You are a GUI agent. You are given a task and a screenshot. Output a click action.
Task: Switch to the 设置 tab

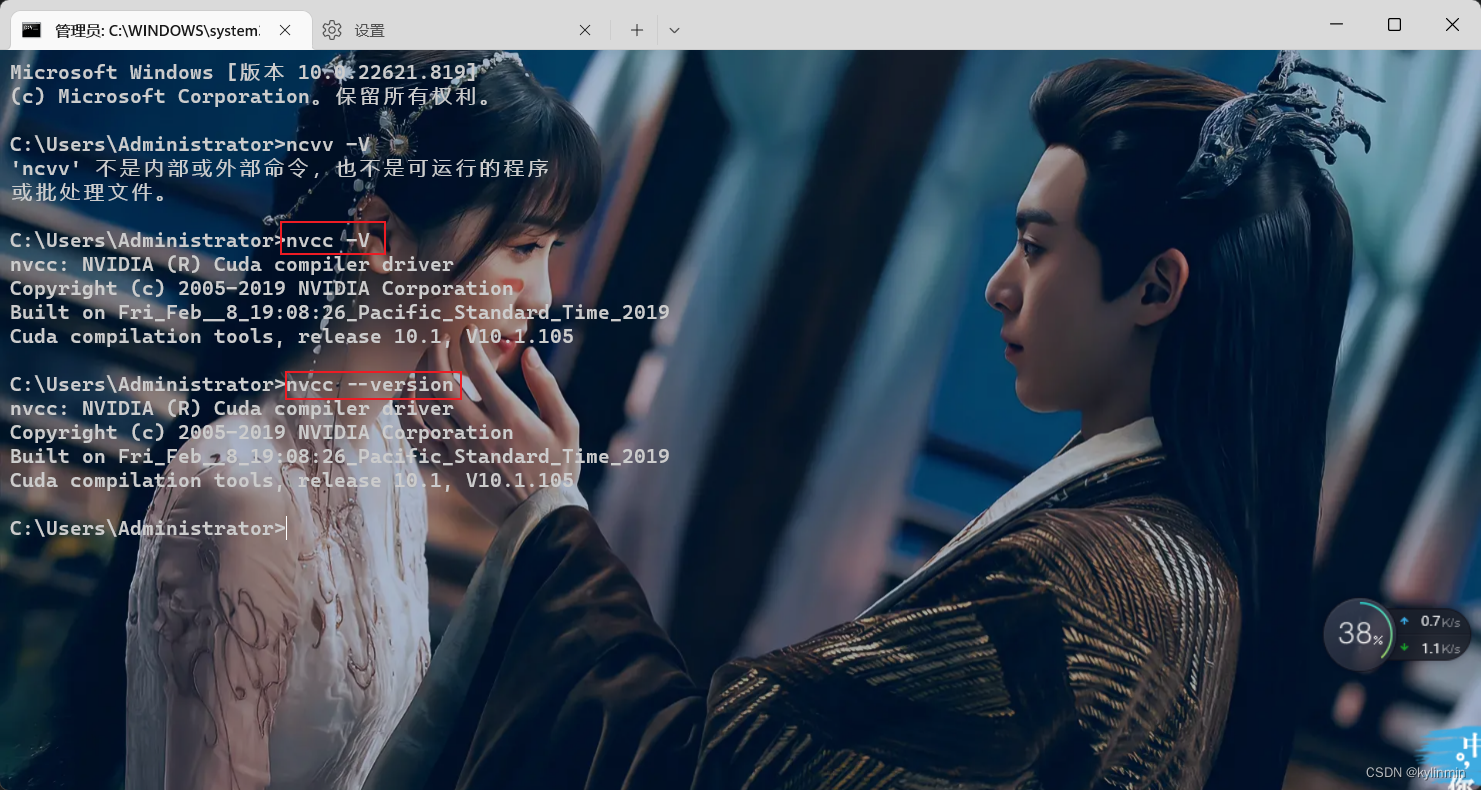[458, 30]
